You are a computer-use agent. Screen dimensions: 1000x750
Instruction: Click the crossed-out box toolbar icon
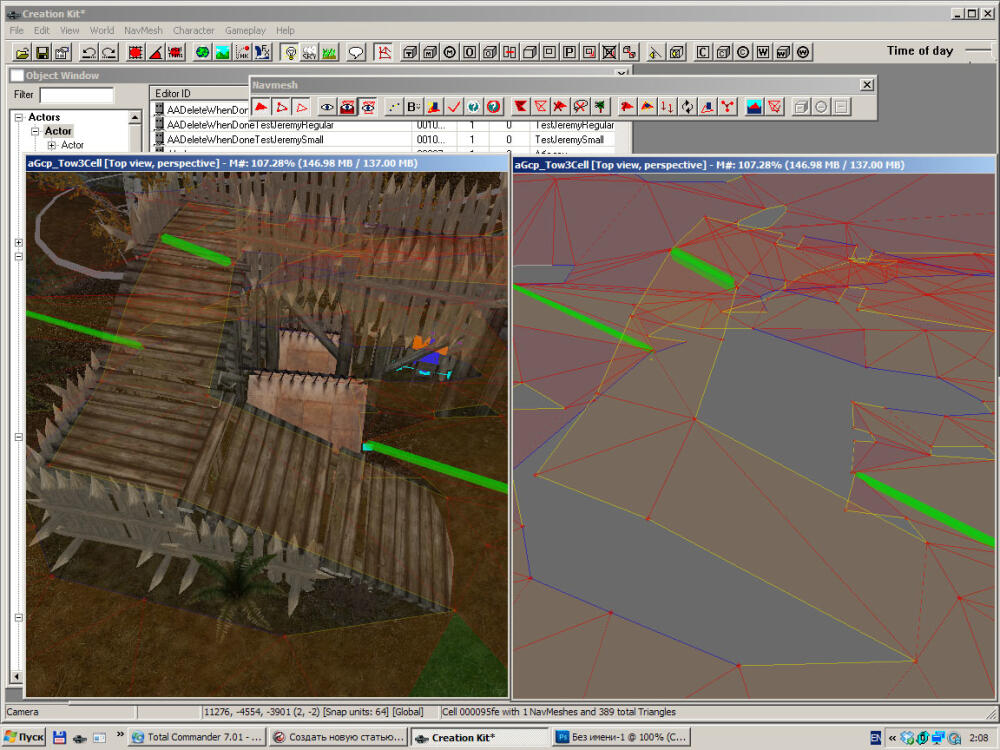click(x=609, y=52)
